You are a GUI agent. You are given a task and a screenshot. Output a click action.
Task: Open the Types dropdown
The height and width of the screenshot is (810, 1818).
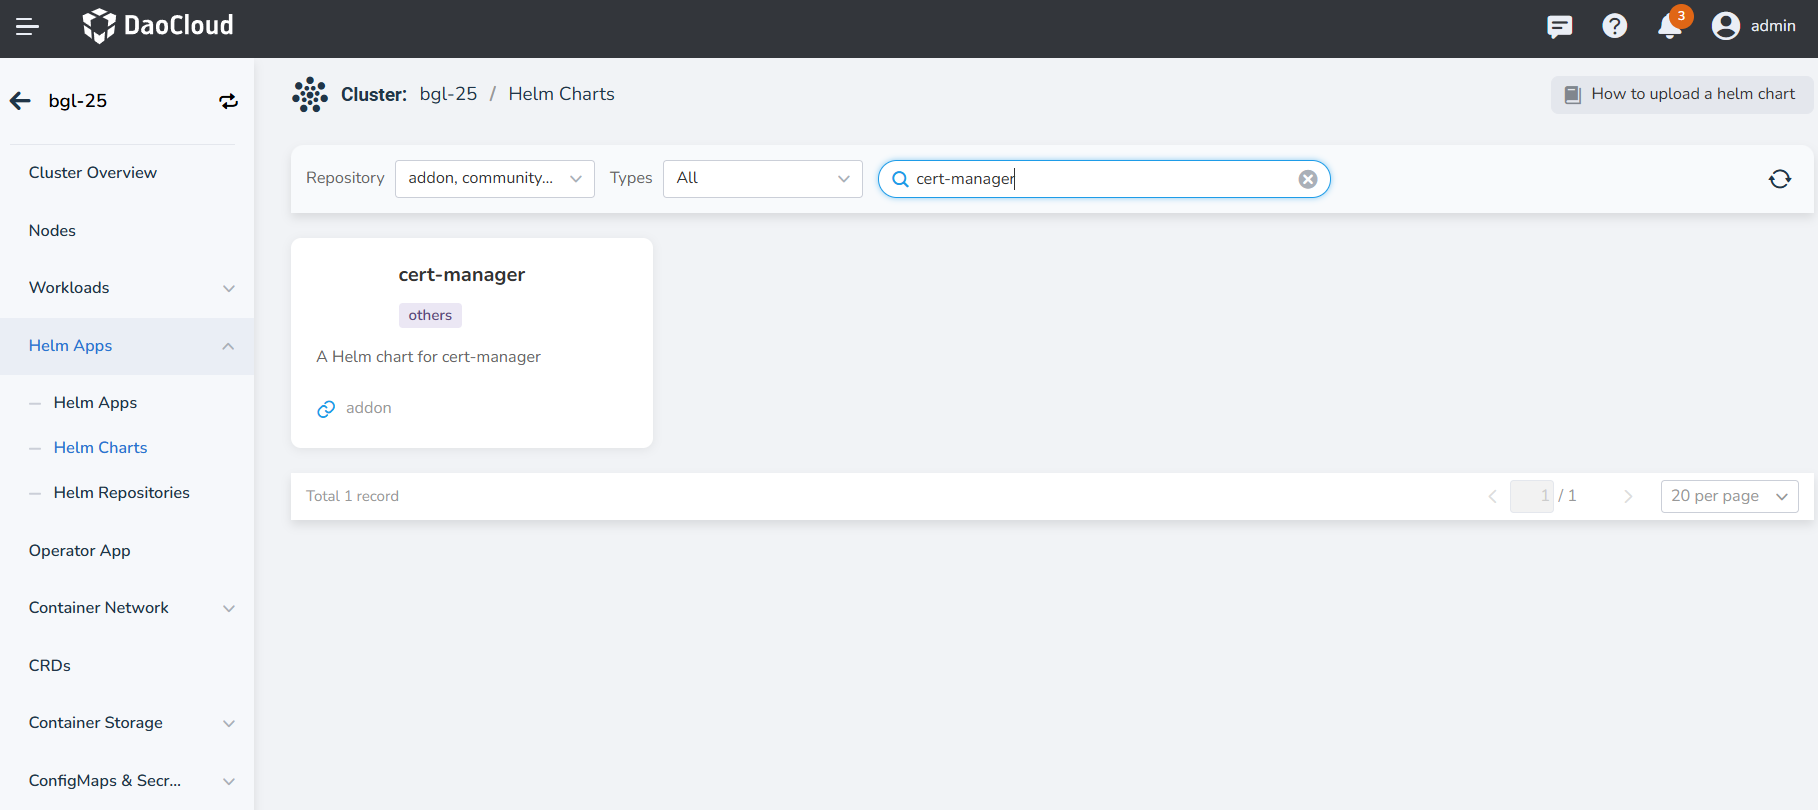(762, 179)
